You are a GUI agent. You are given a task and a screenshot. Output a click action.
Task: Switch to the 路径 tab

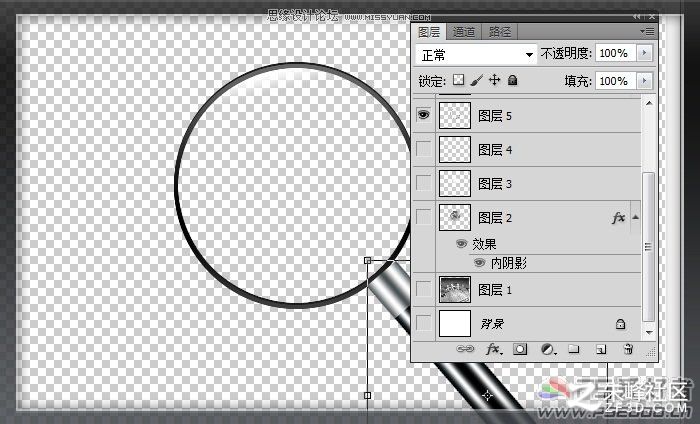pyautogui.click(x=500, y=32)
